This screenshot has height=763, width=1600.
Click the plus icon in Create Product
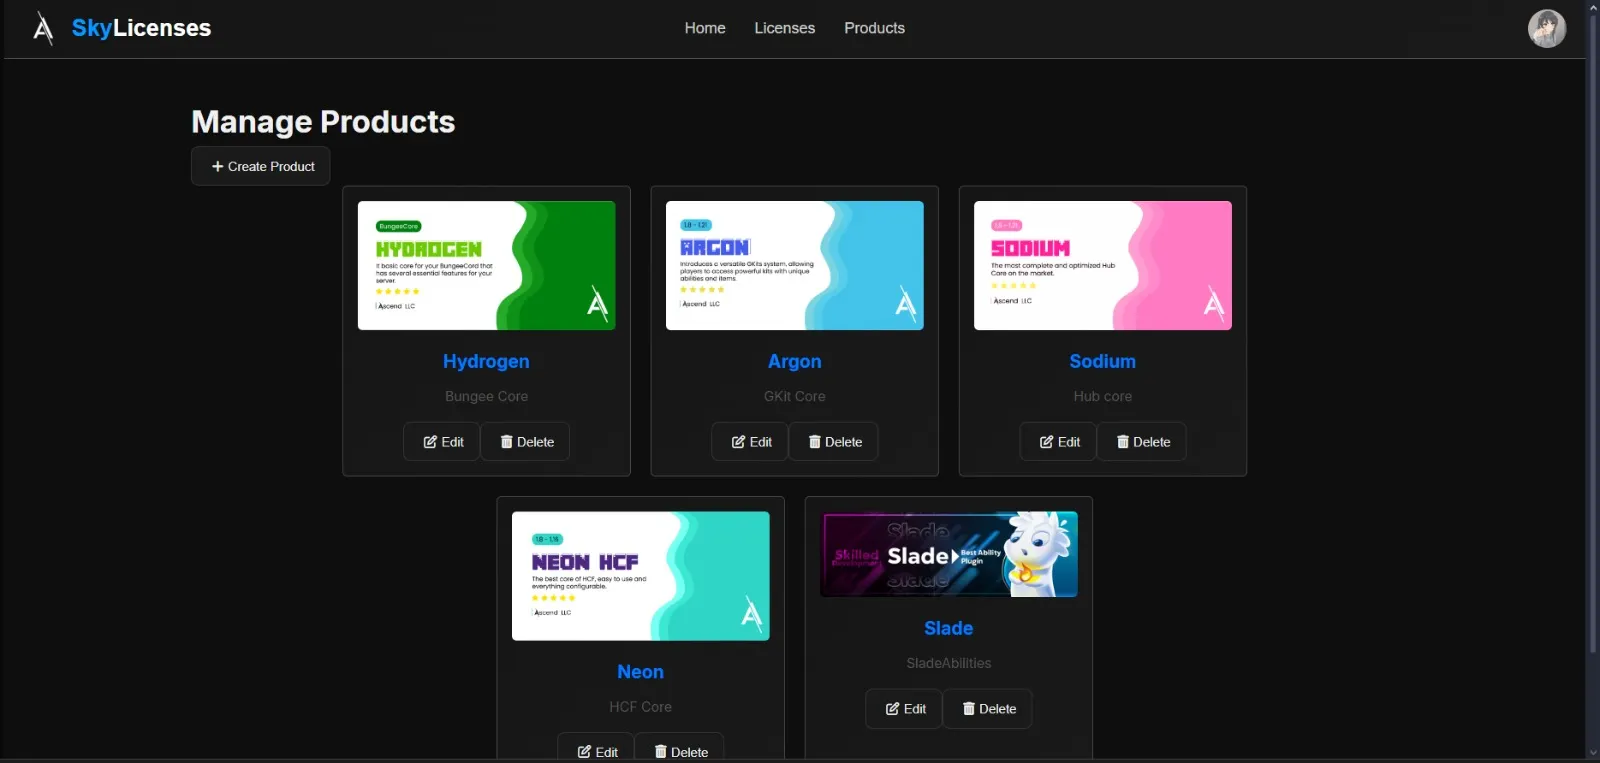(x=217, y=167)
